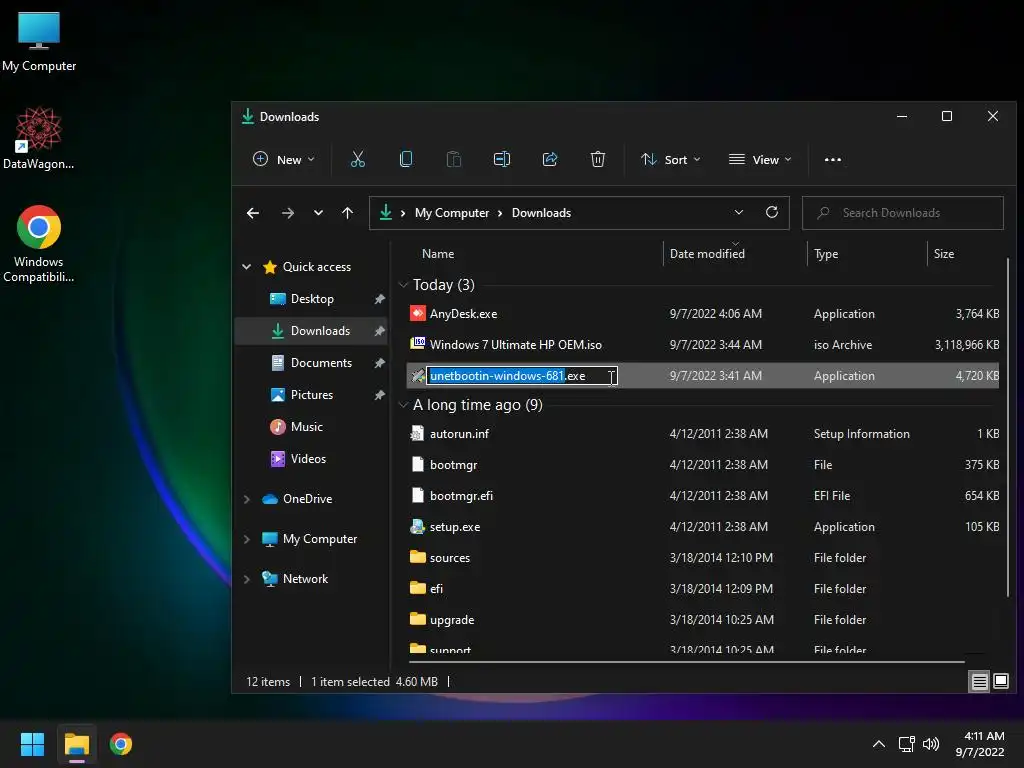Unpin Desktop from Quick access
This screenshot has height=768, width=1024.
tap(379, 299)
